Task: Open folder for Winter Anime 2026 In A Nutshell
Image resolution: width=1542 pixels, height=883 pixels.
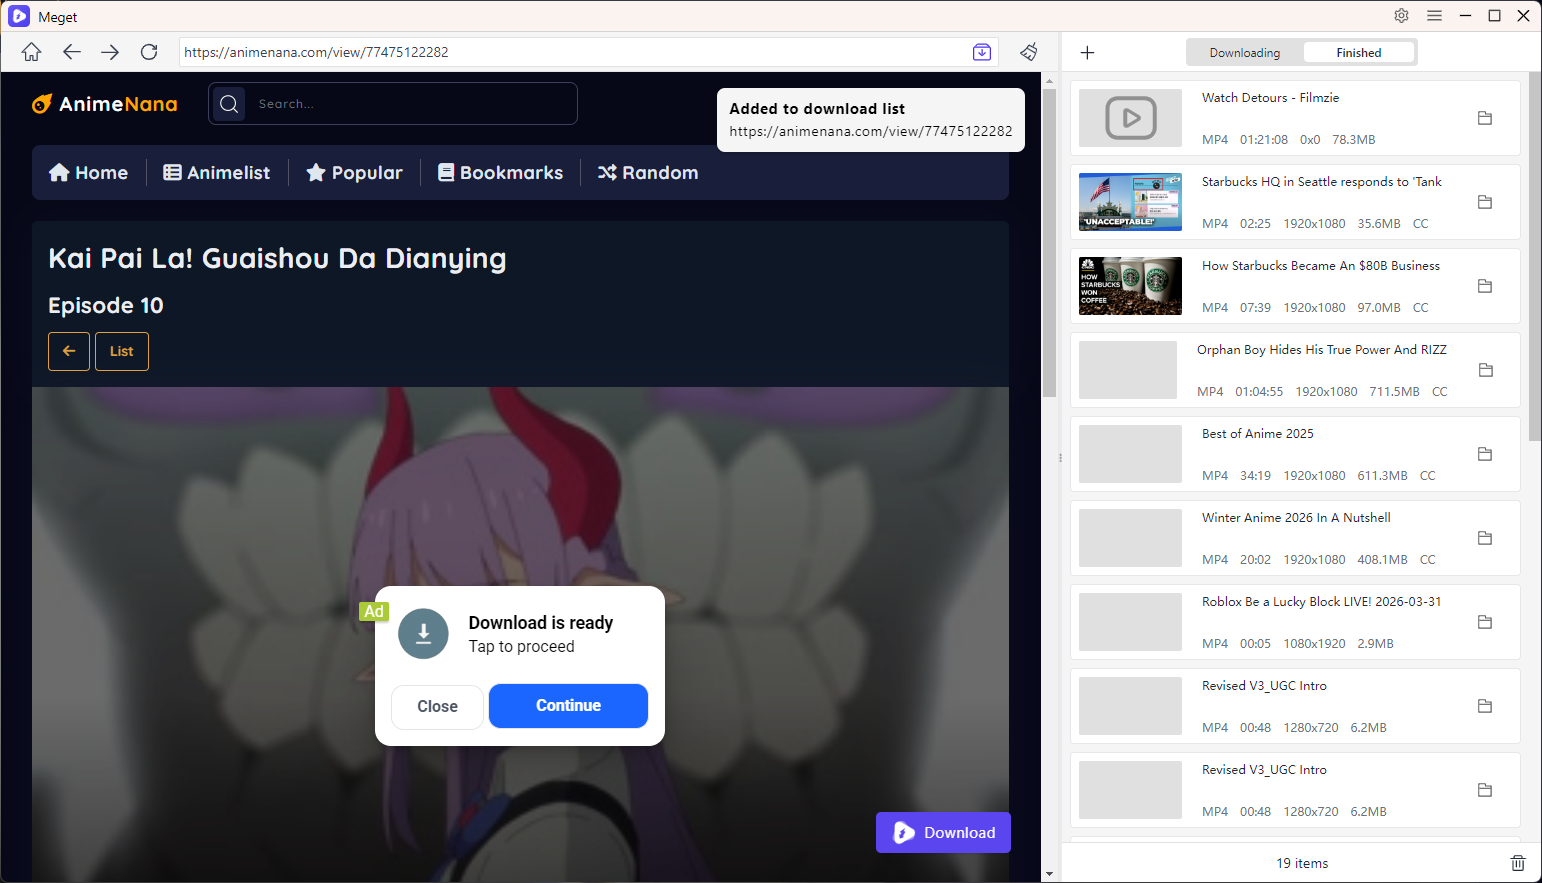Action: tap(1485, 538)
